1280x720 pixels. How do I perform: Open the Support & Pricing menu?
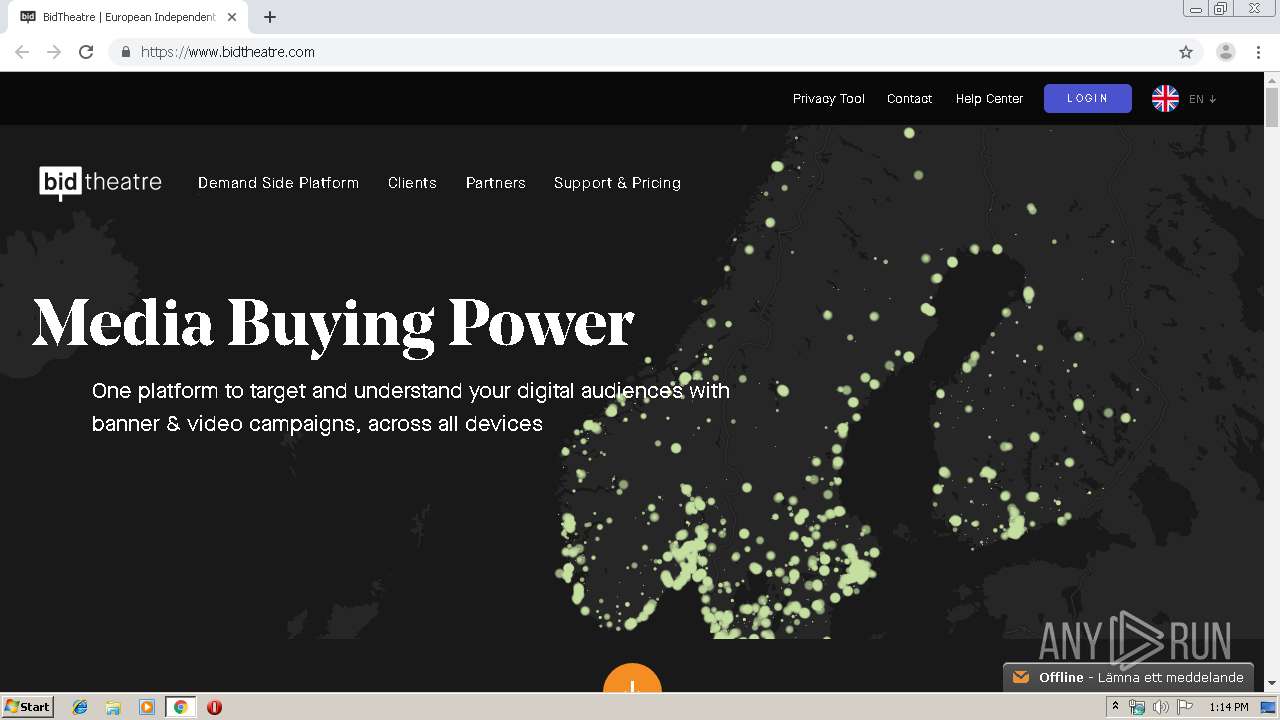coord(617,183)
